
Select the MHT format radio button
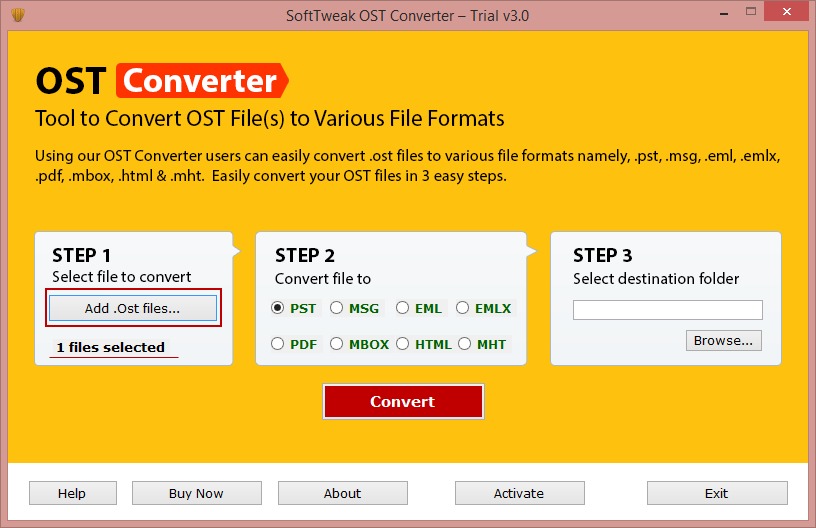tap(464, 344)
